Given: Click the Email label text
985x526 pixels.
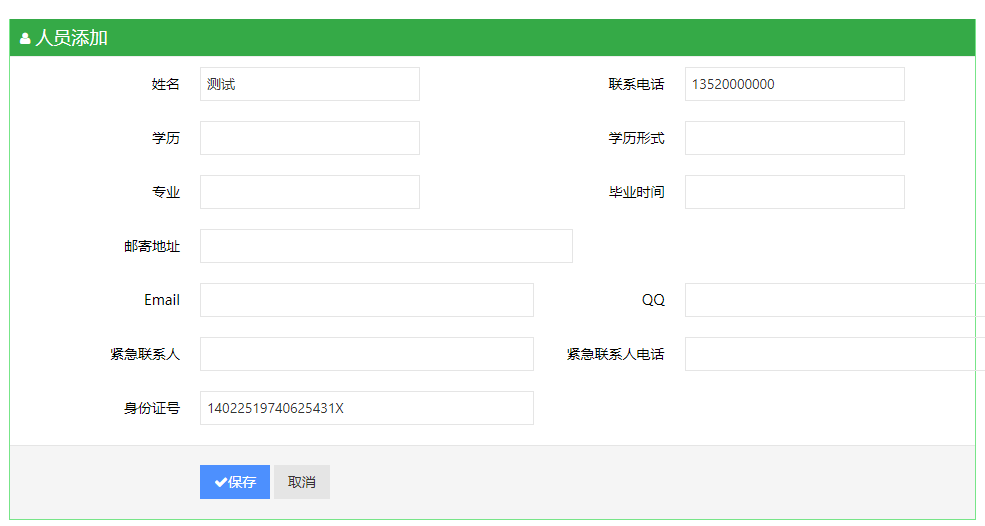Looking at the screenshot, I should pyautogui.click(x=162, y=300).
